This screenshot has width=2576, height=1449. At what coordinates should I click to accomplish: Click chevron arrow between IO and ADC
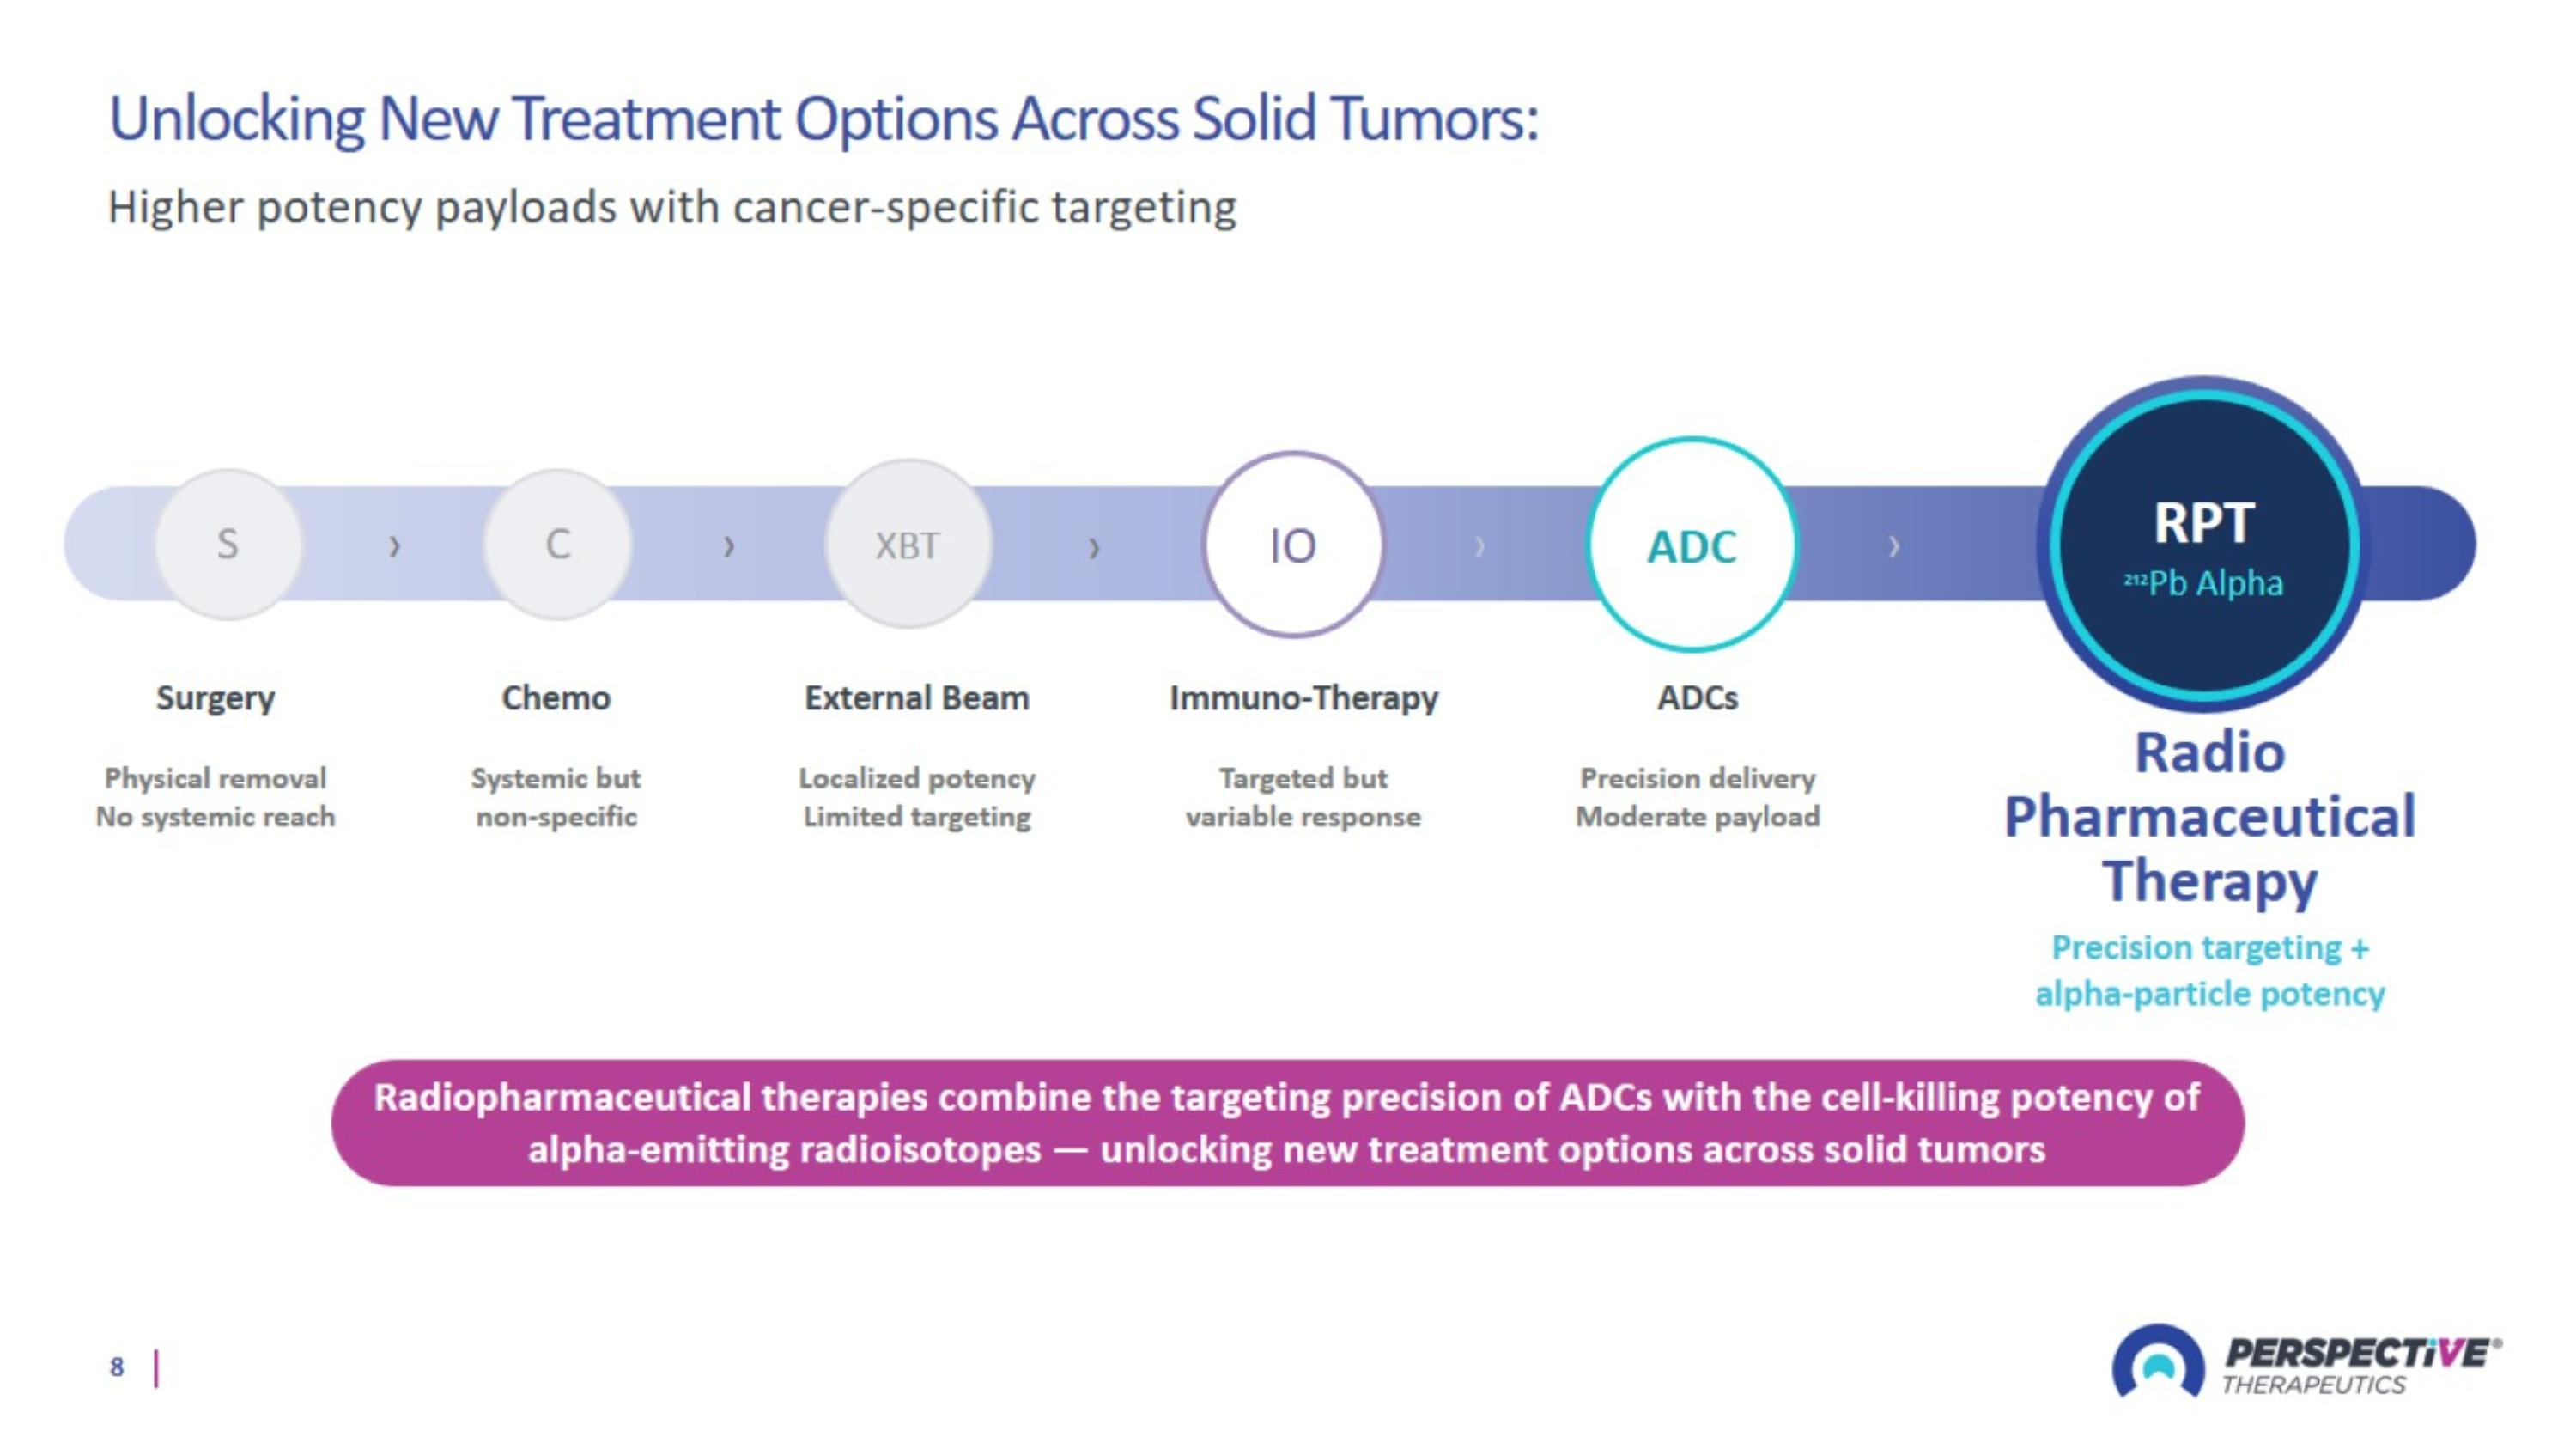(1480, 546)
